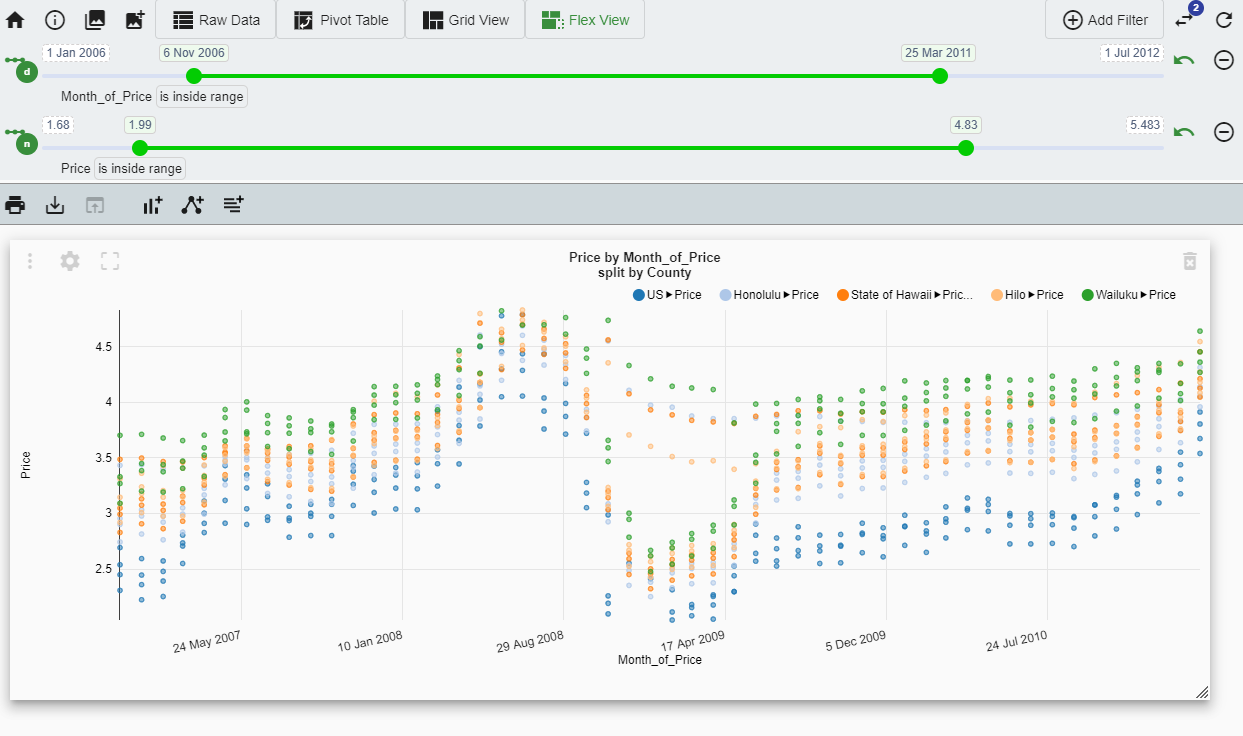Click the 4.83 upper price value
Viewport: 1243px width, 736px height.
966,125
